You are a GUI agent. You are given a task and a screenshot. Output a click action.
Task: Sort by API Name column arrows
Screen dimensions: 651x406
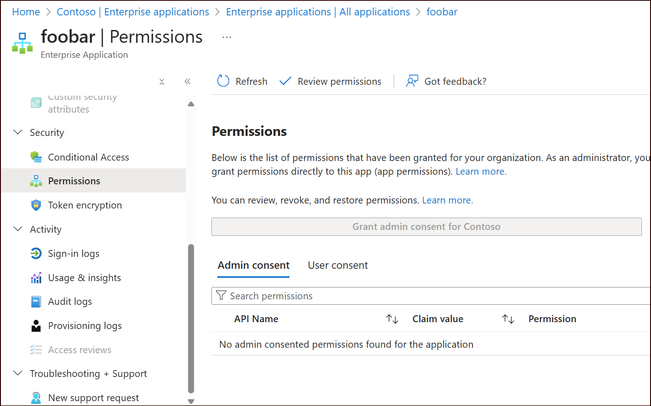(x=392, y=319)
